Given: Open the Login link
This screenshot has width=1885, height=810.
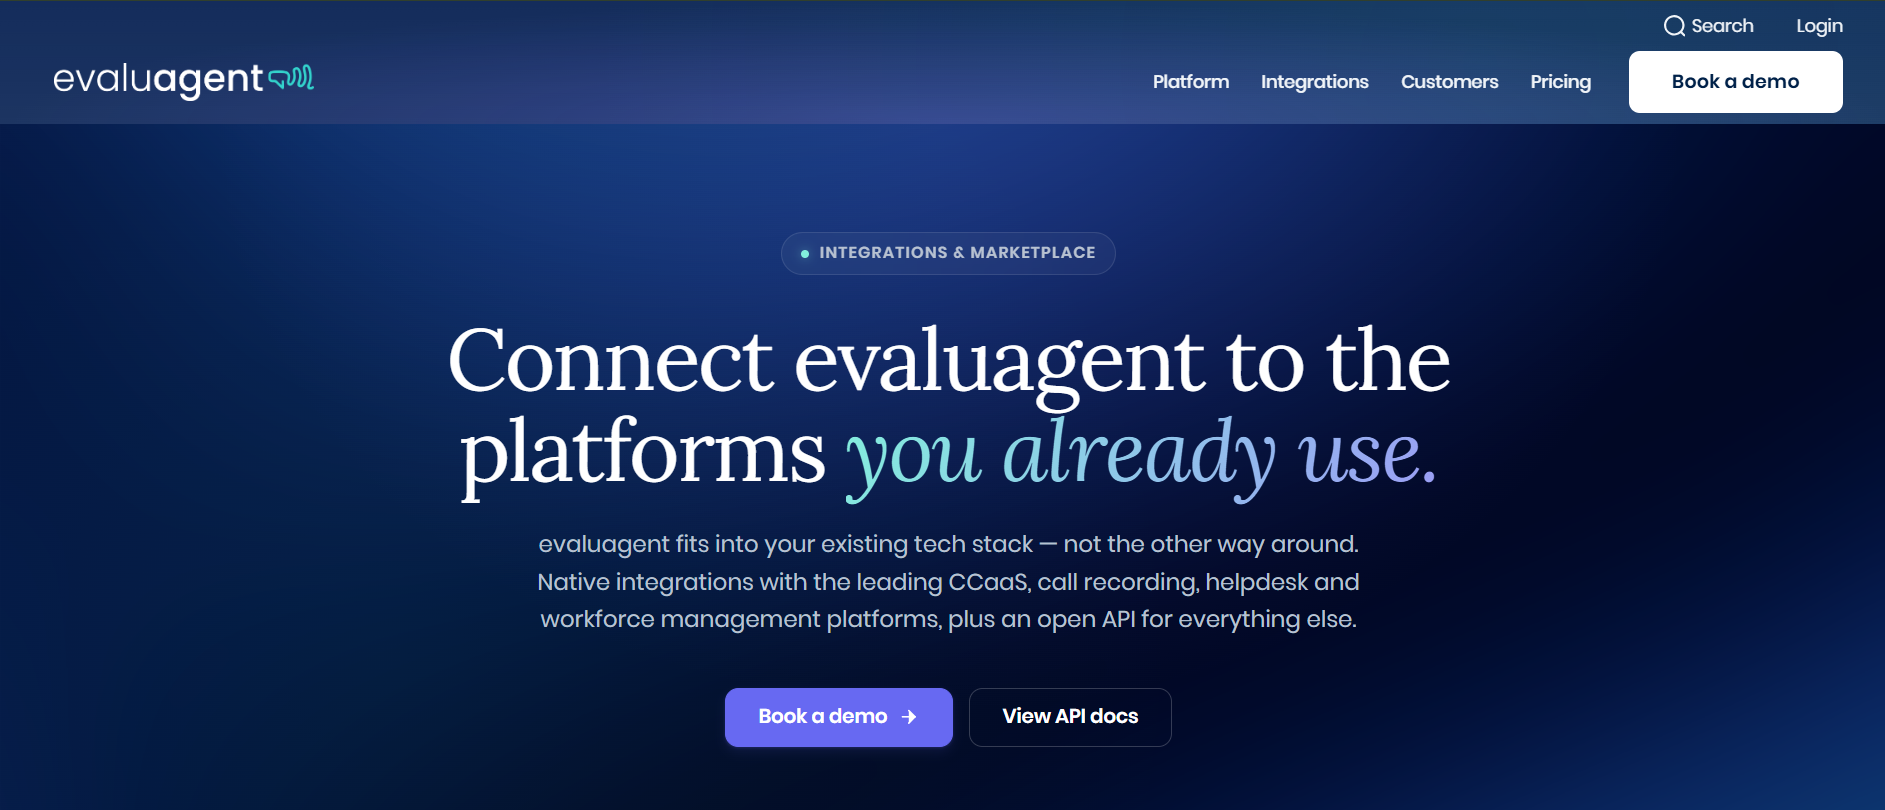Looking at the screenshot, I should [x=1819, y=26].
